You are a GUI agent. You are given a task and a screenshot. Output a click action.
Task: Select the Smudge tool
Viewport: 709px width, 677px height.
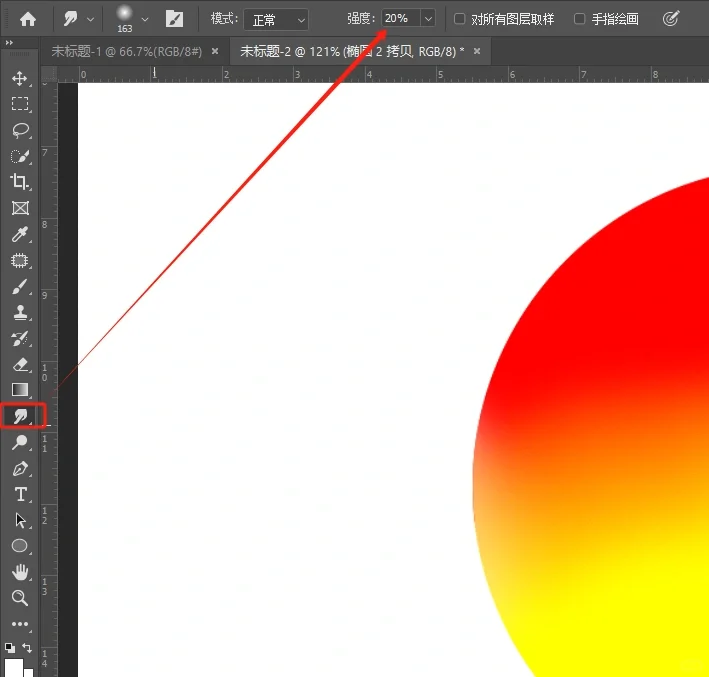click(x=19, y=415)
